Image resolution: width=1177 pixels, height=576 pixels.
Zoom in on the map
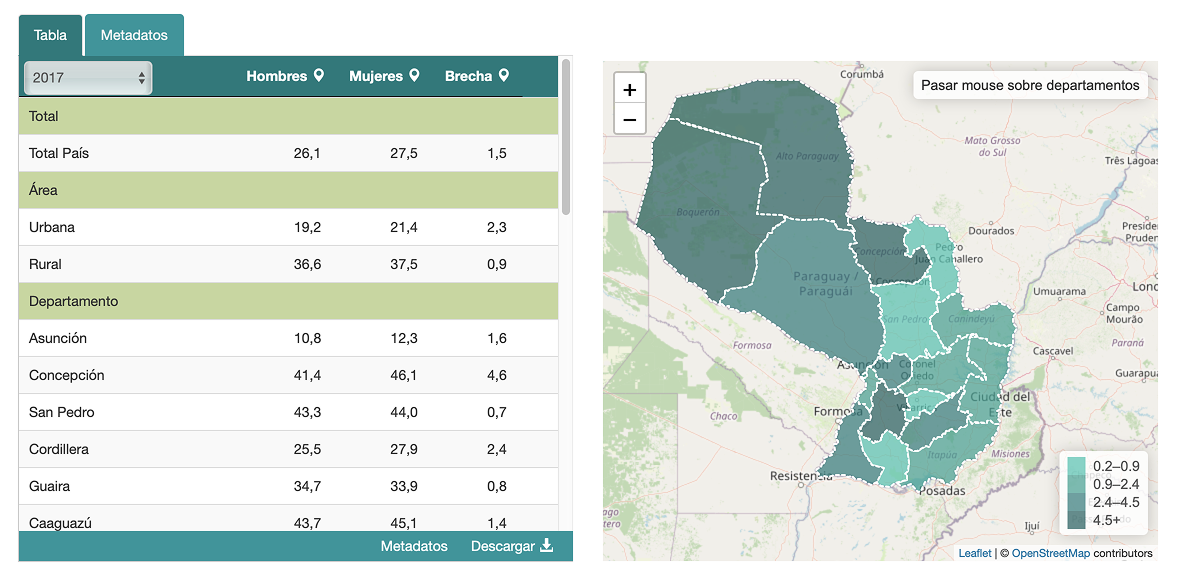(x=629, y=89)
